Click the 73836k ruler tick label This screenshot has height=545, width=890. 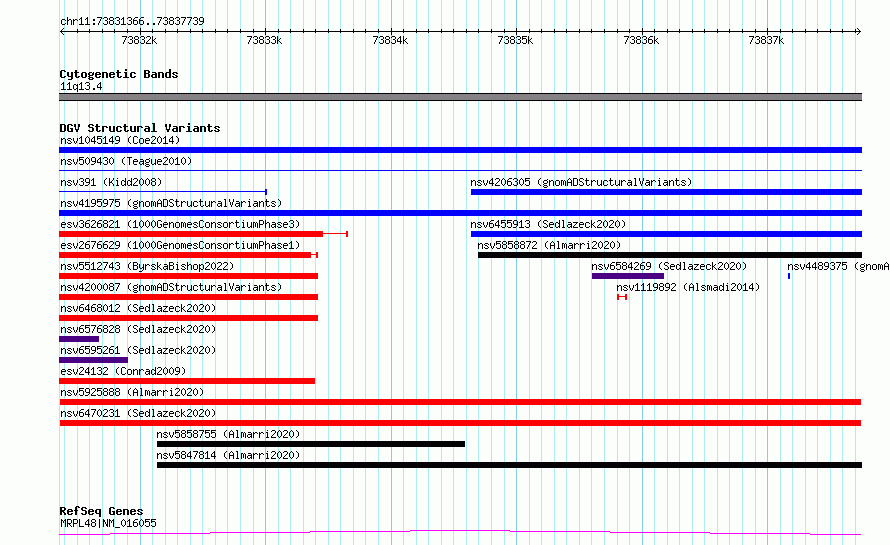pyautogui.click(x=641, y=40)
